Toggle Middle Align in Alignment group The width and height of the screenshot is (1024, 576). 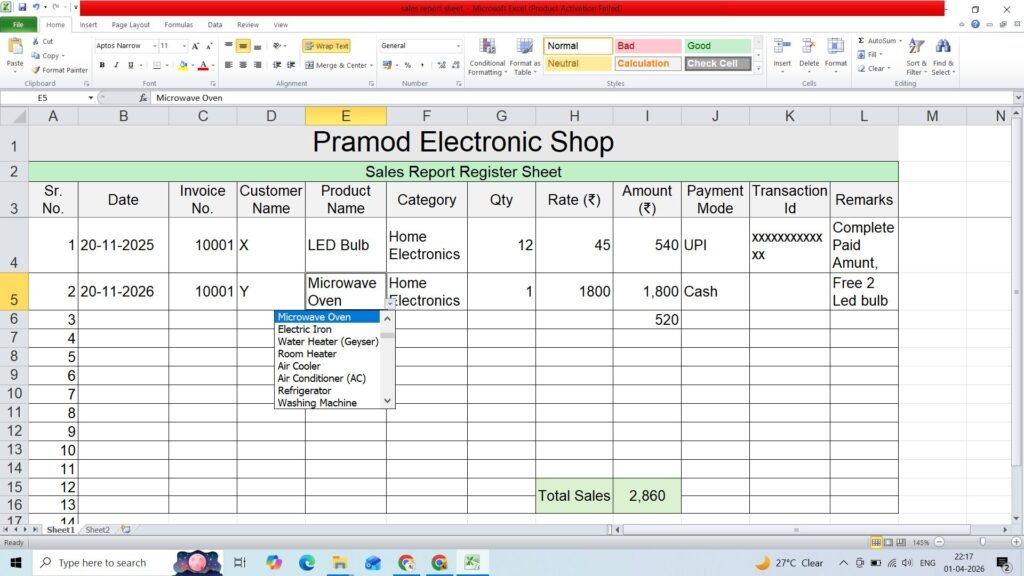click(x=243, y=46)
